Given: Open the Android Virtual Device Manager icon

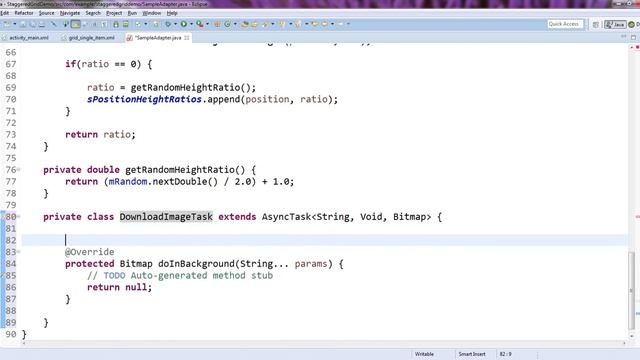Looking at the screenshot, I should 126,24.
